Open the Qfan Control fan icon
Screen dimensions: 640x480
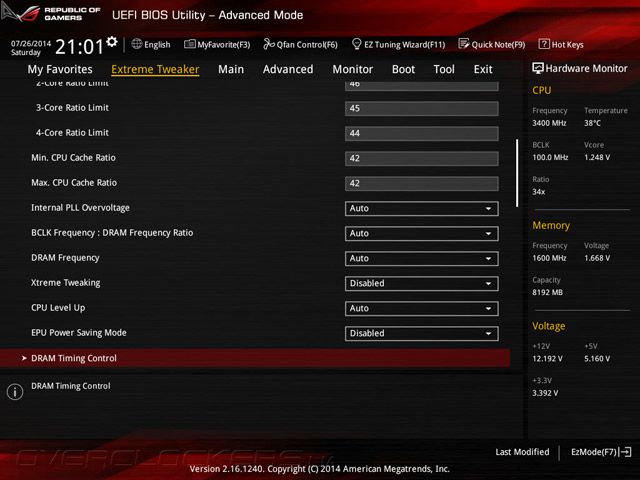[x=269, y=44]
